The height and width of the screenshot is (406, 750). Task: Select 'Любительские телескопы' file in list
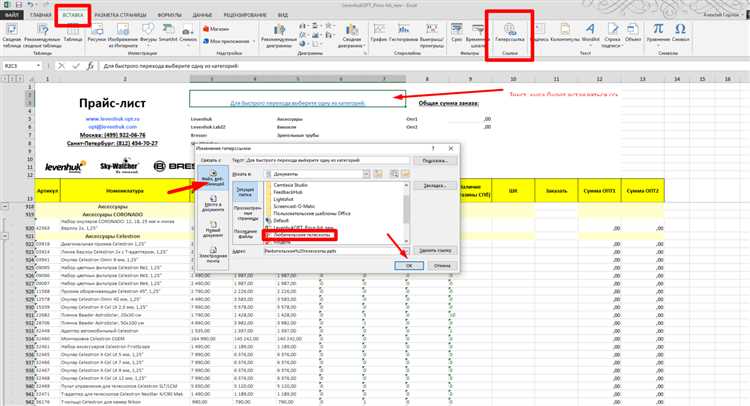pos(299,235)
